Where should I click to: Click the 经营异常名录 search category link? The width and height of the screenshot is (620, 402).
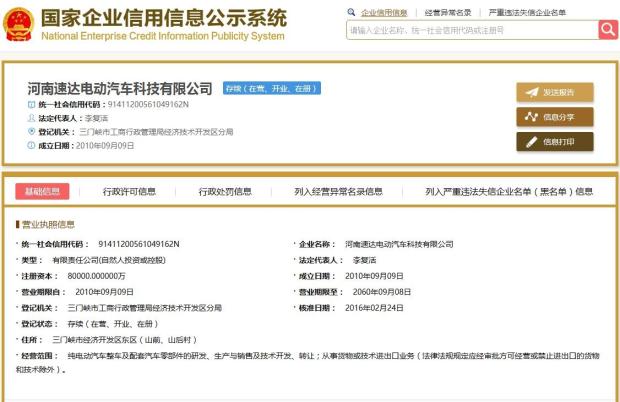pos(448,13)
